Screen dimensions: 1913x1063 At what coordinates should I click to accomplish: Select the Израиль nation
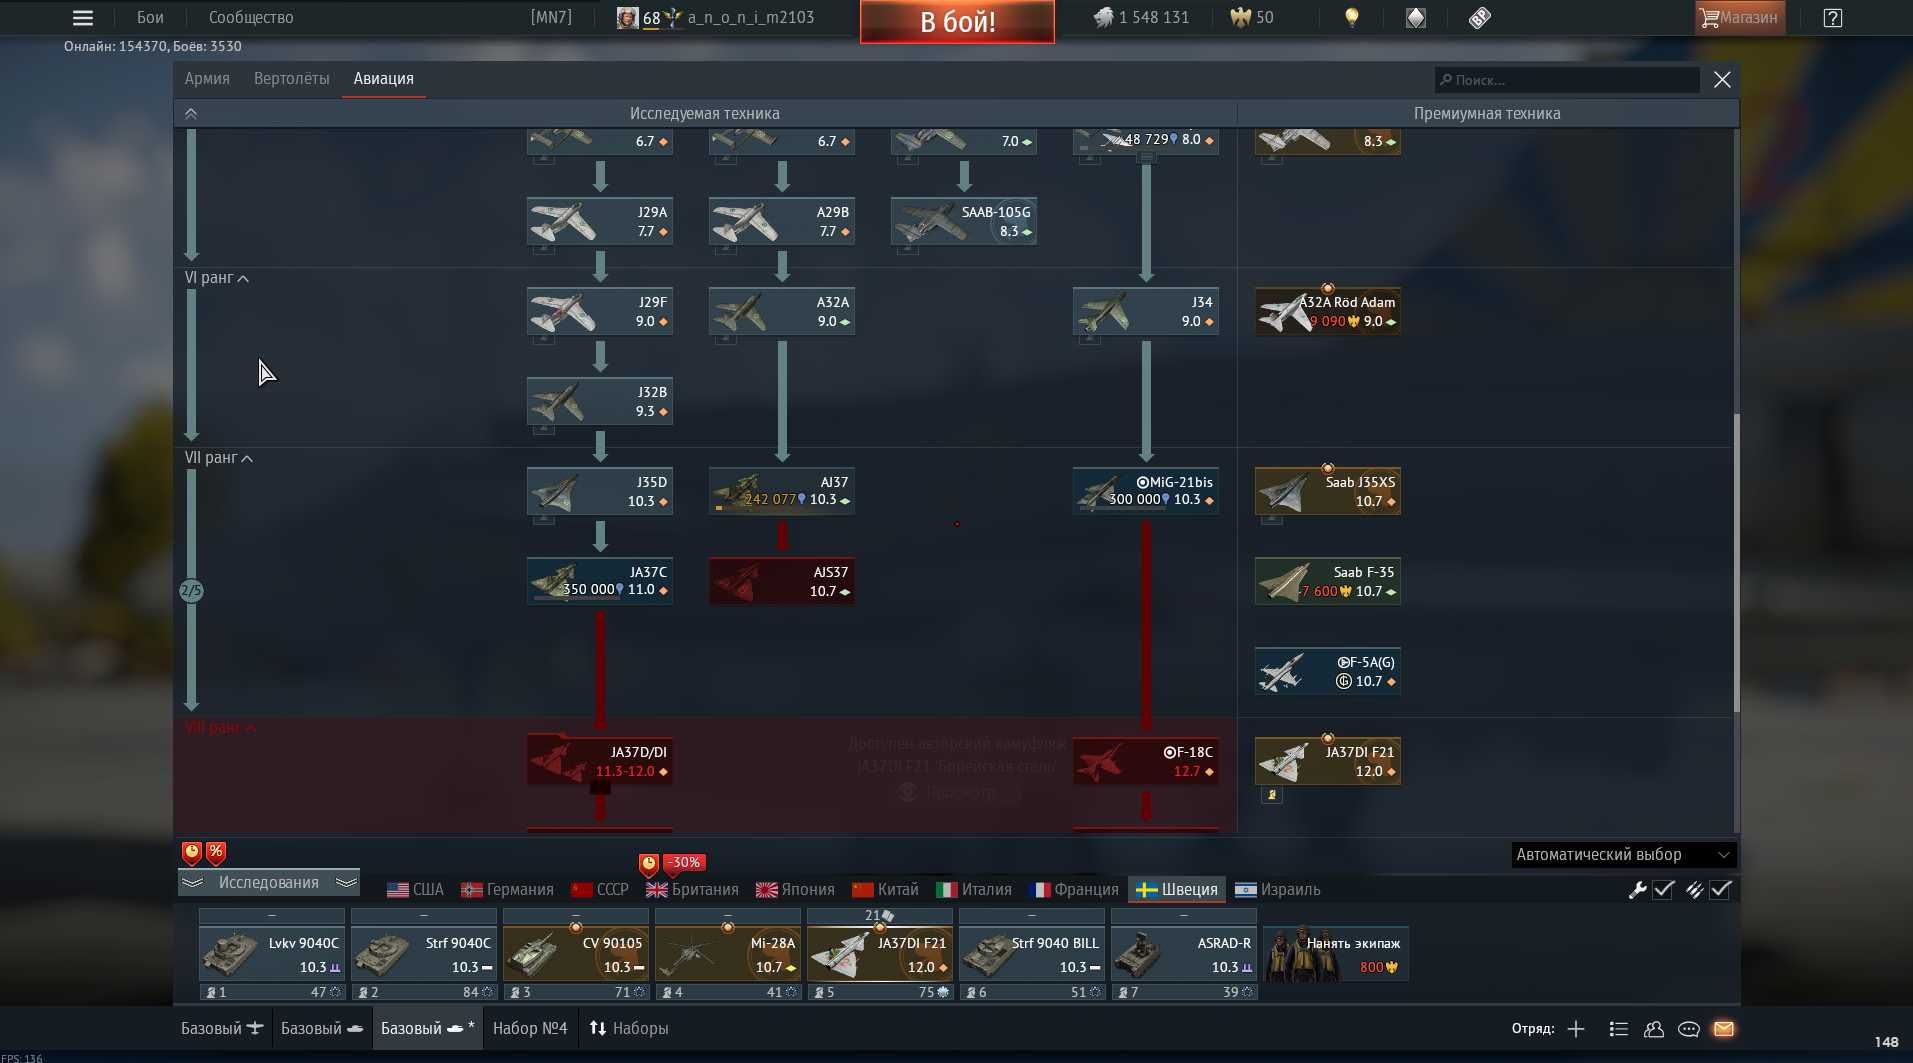pos(1277,889)
